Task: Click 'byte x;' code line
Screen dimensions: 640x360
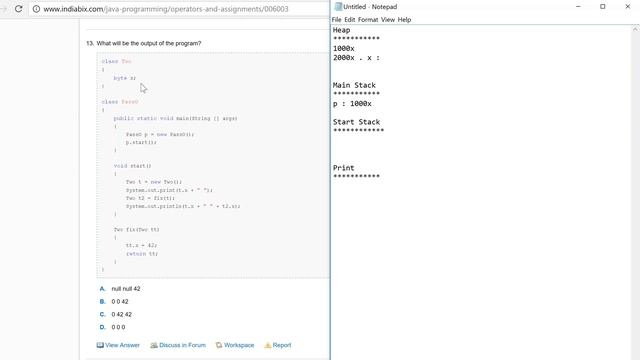Action: (x=124, y=78)
